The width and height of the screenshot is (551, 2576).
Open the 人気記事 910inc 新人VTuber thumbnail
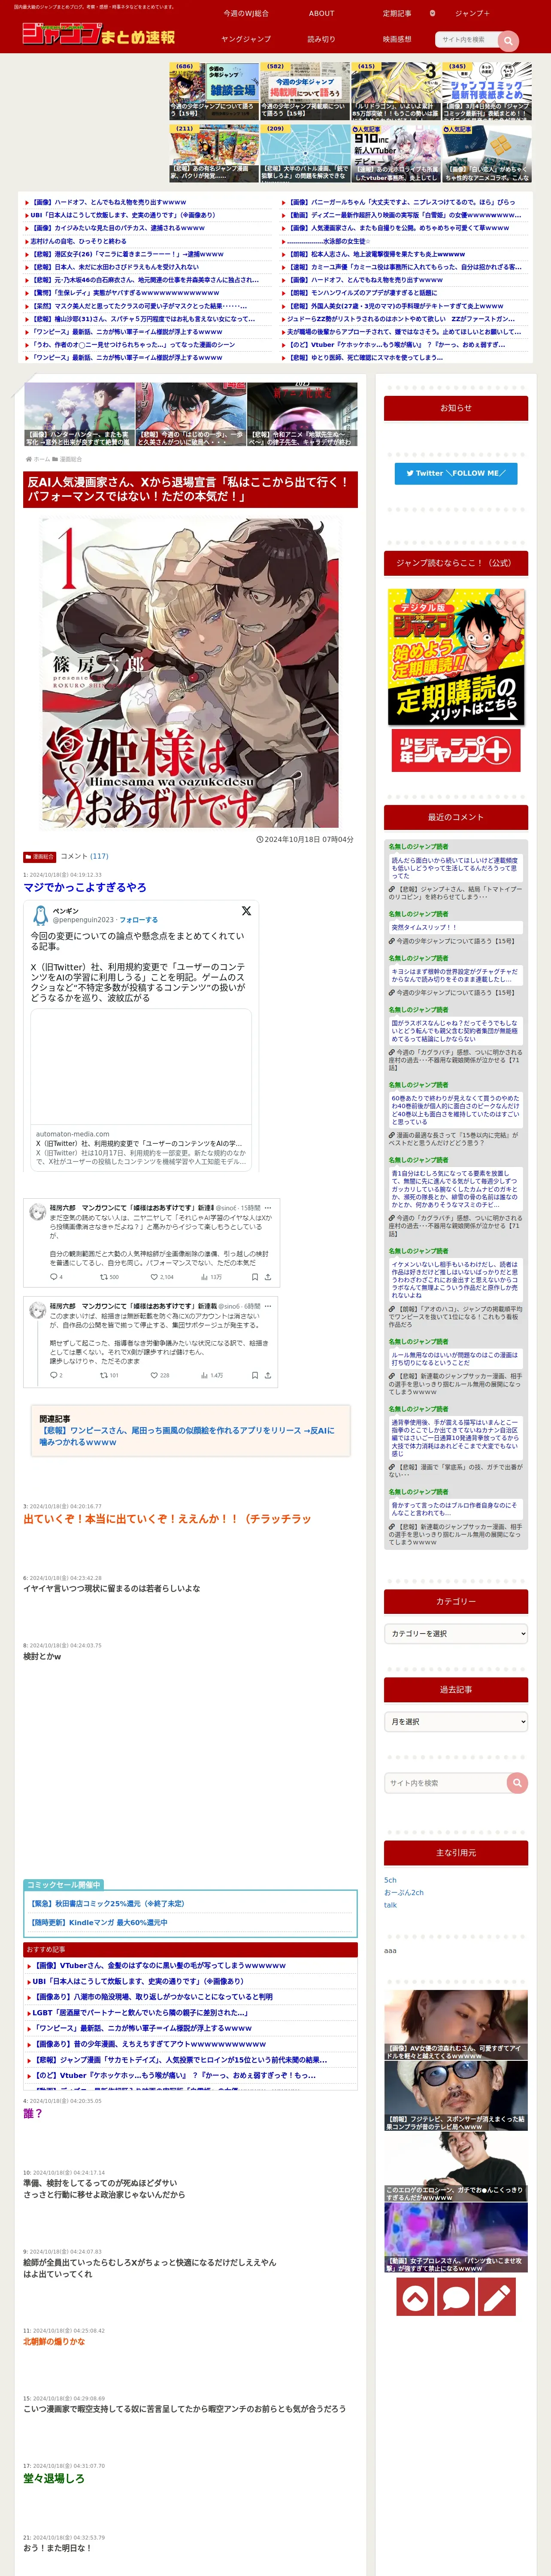click(x=396, y=152)
